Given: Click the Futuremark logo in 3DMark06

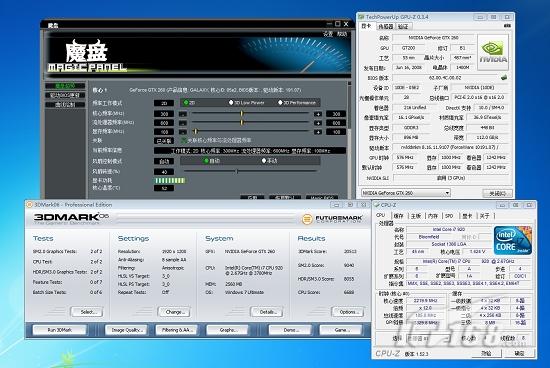Looking at the screenshot, I should (332, 219).
